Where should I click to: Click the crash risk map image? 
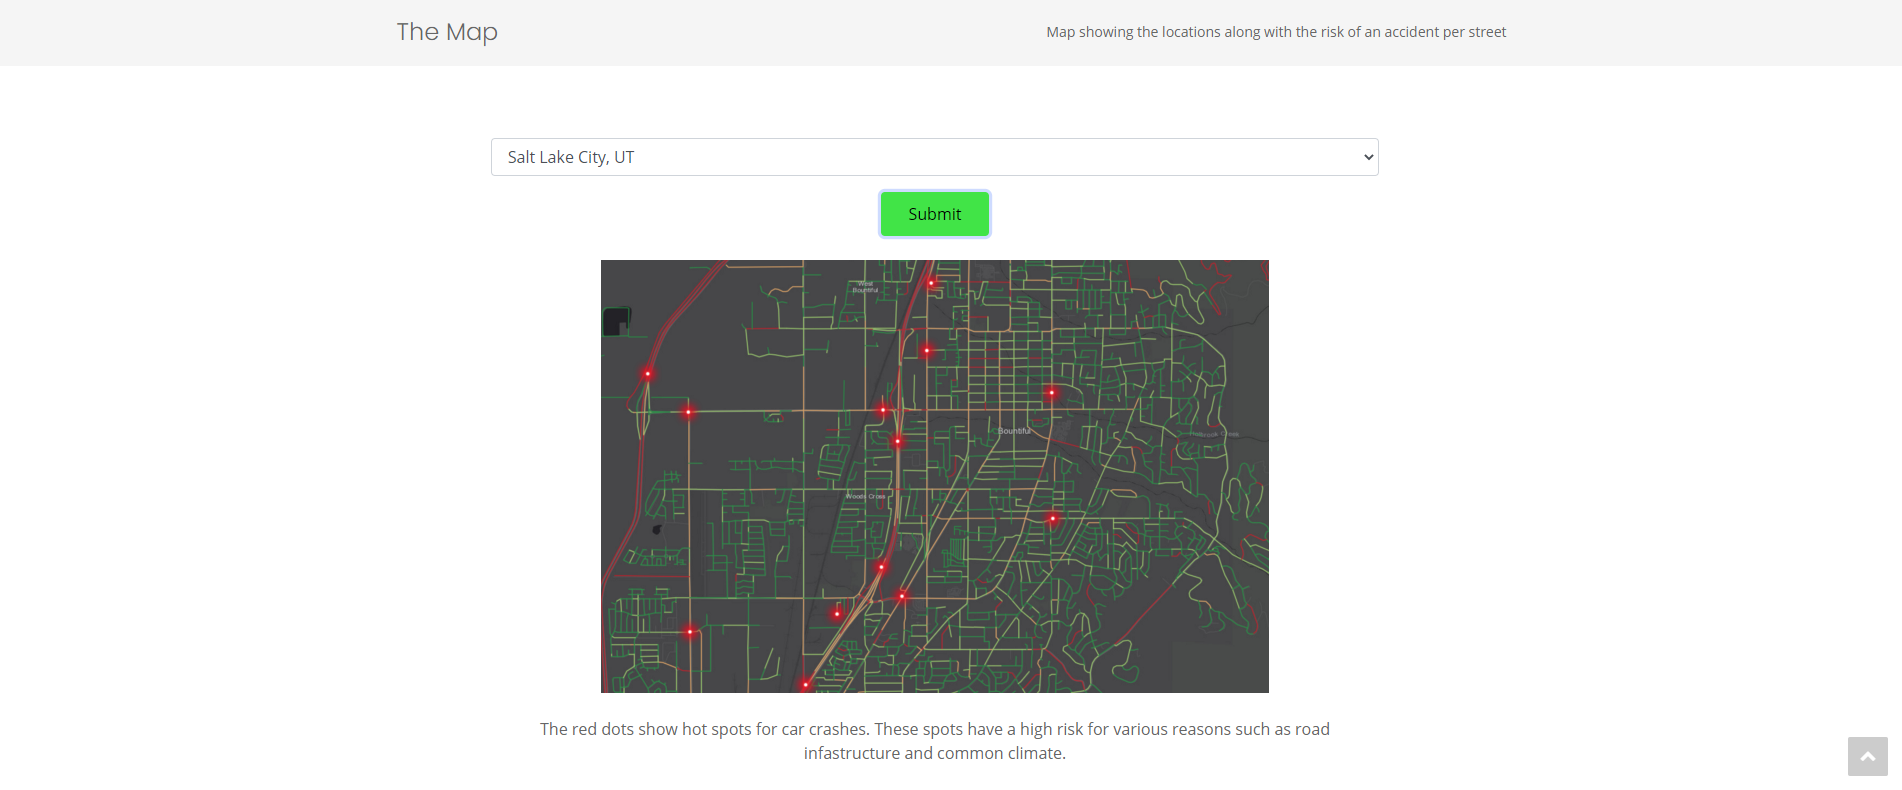tap(934, 476)
